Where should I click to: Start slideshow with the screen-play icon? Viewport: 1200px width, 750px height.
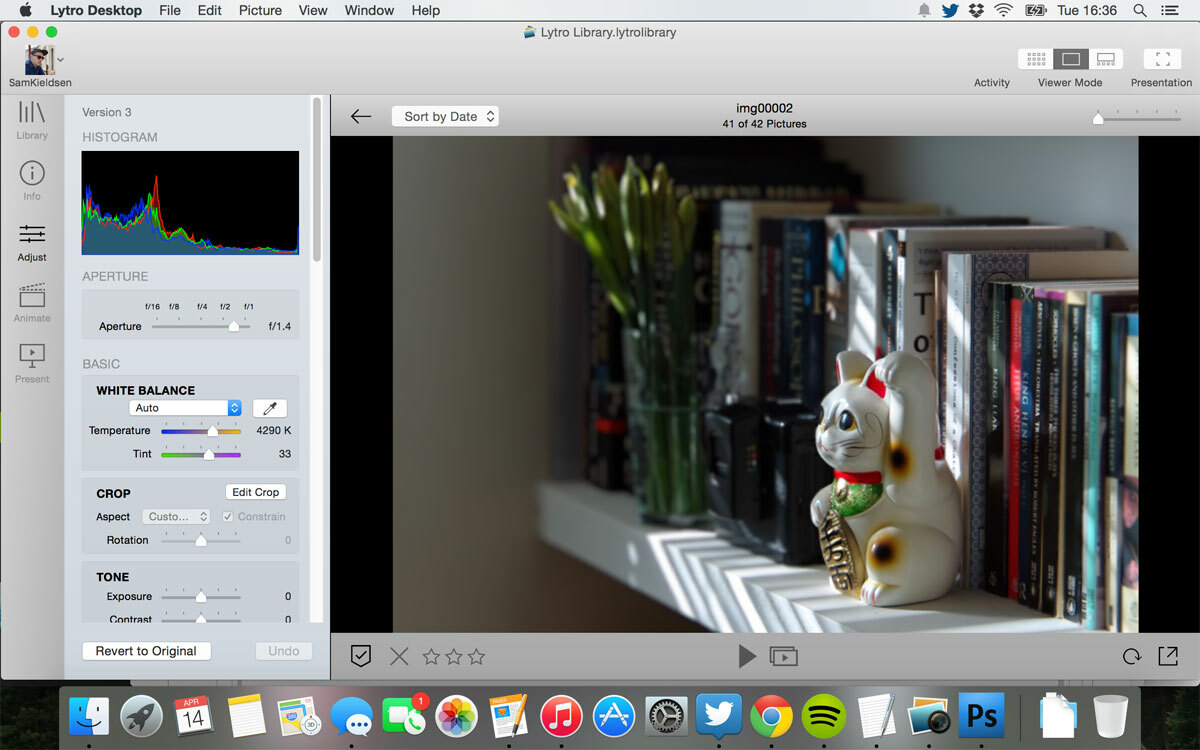(x=783, y=657)
